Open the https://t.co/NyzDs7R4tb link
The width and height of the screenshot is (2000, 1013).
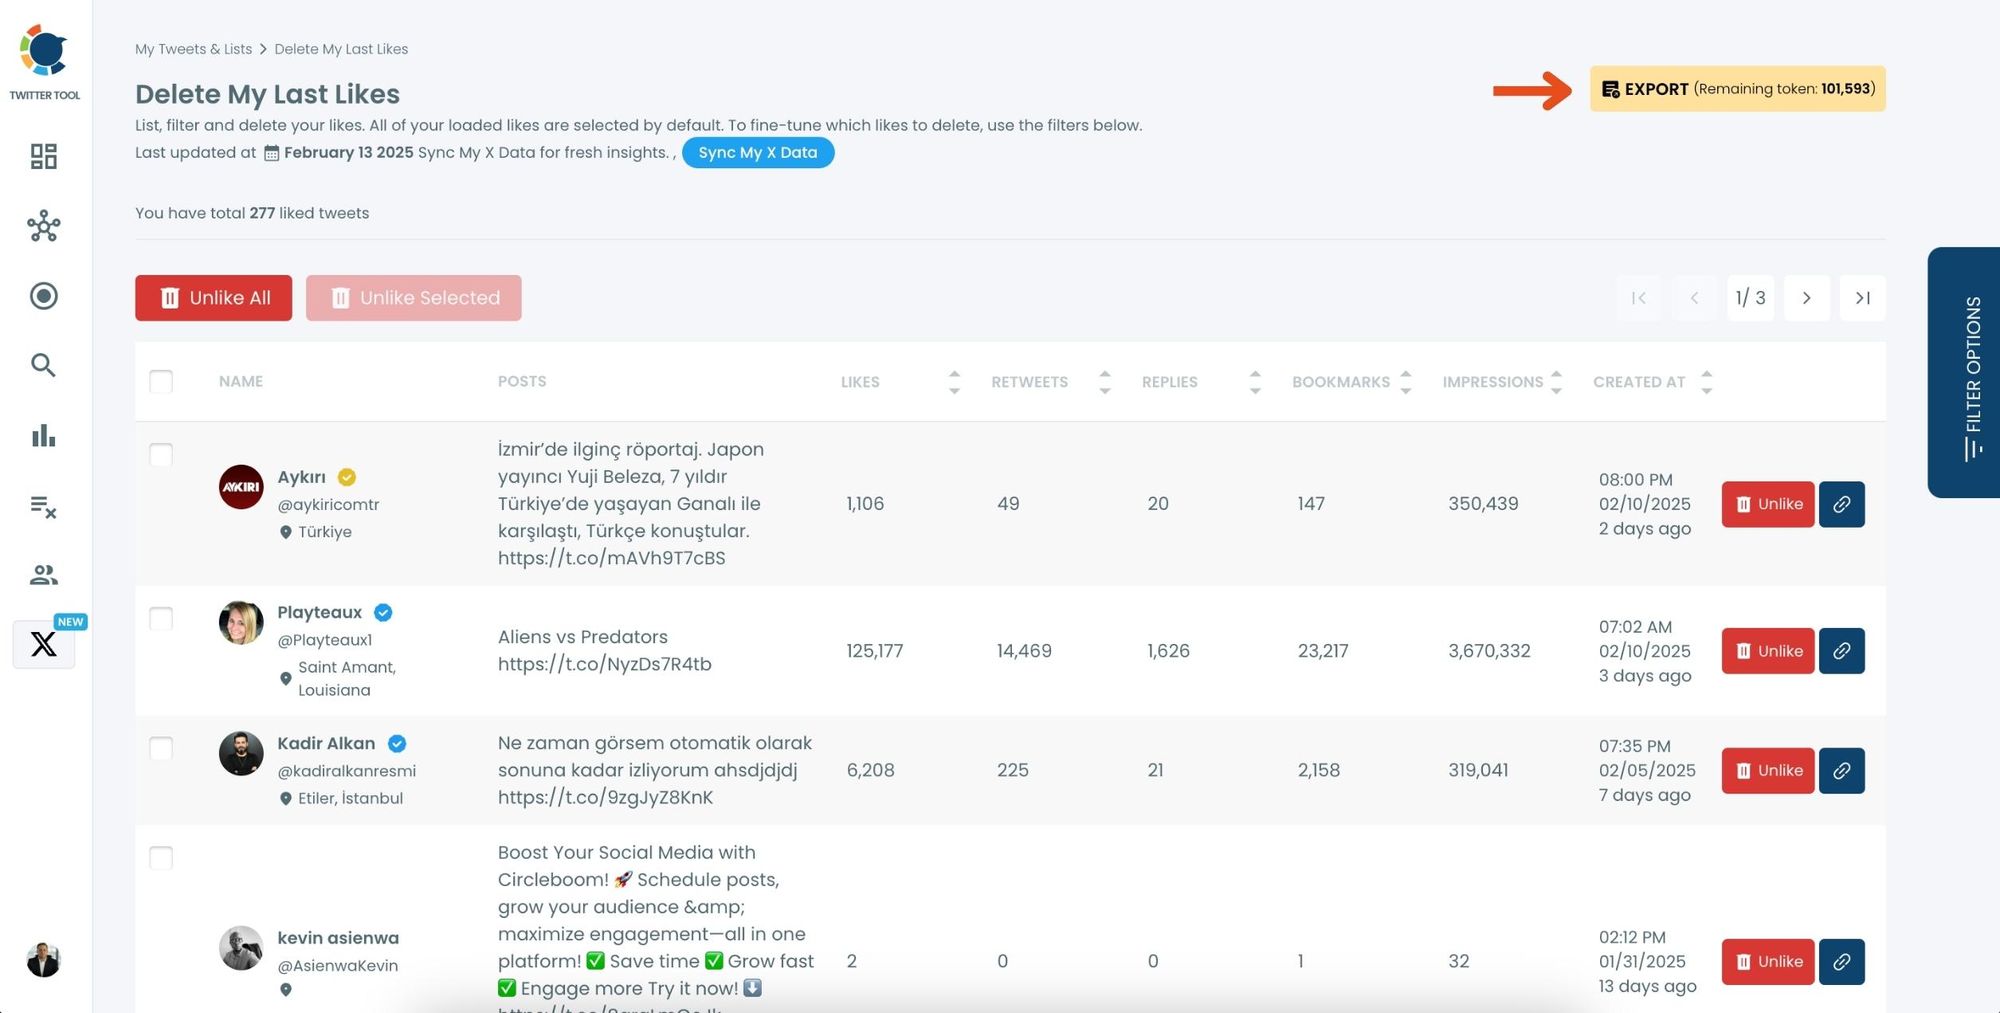[605, 664]
